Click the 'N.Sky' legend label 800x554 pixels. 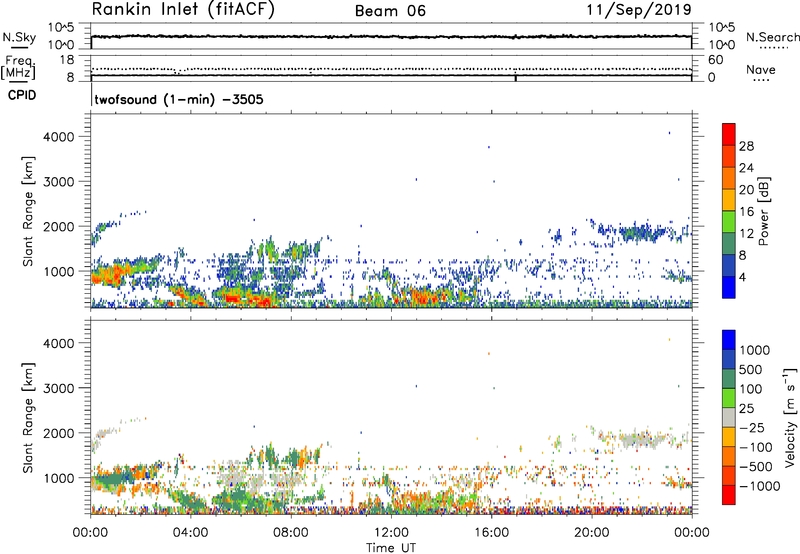click(19, 37)
